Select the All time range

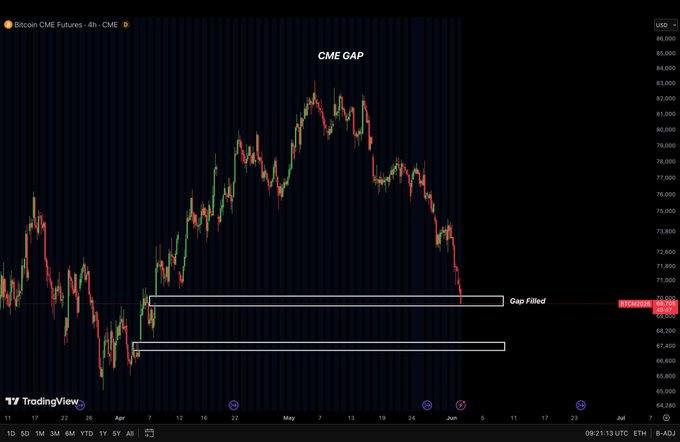pos(130,433)
